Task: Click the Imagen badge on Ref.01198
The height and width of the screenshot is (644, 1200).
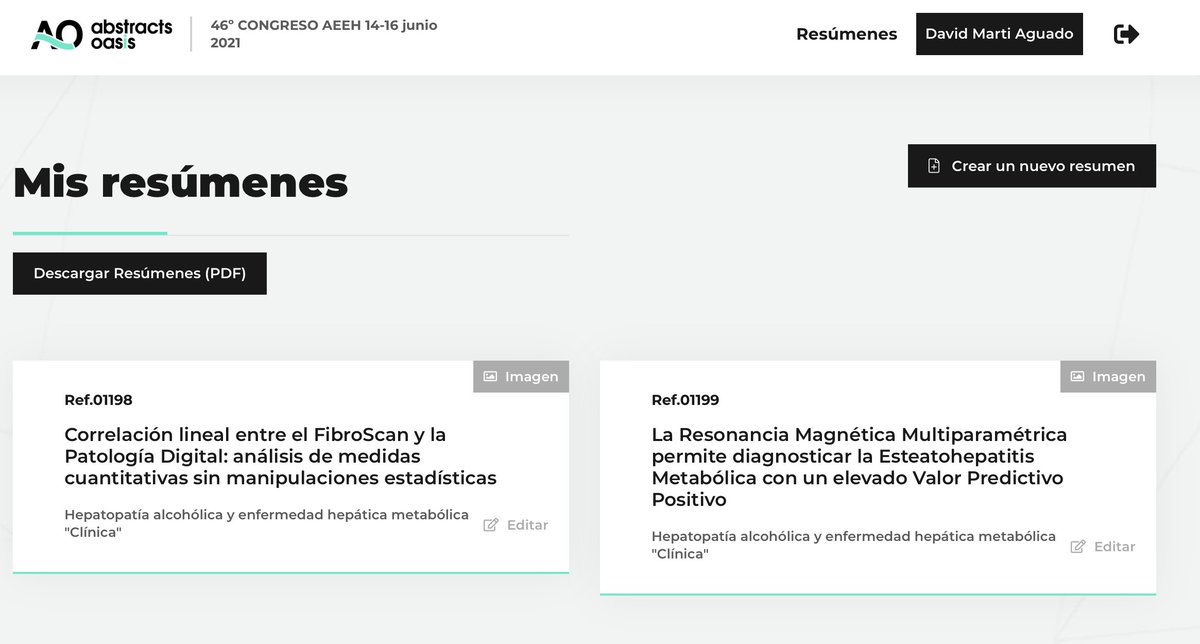Action: point(521,376)
